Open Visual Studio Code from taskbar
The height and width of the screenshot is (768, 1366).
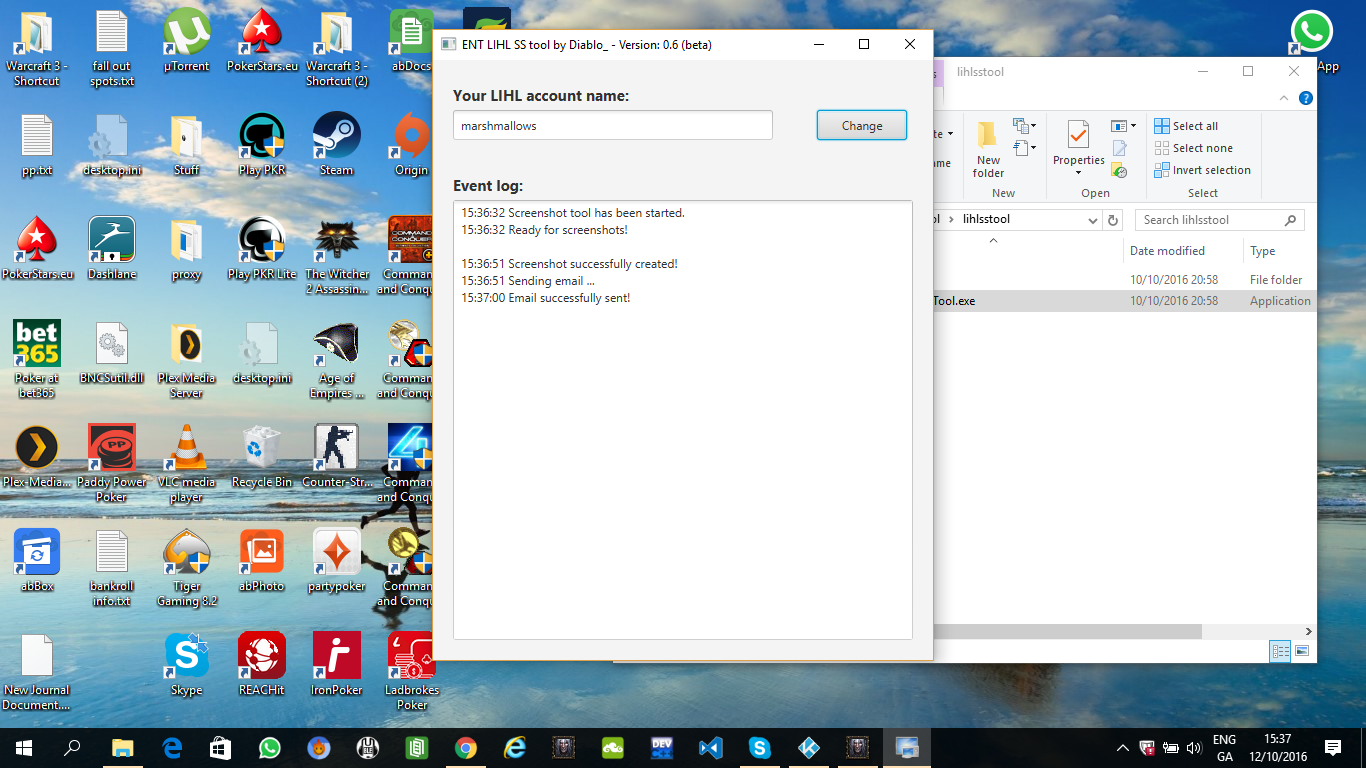point(711,747)
